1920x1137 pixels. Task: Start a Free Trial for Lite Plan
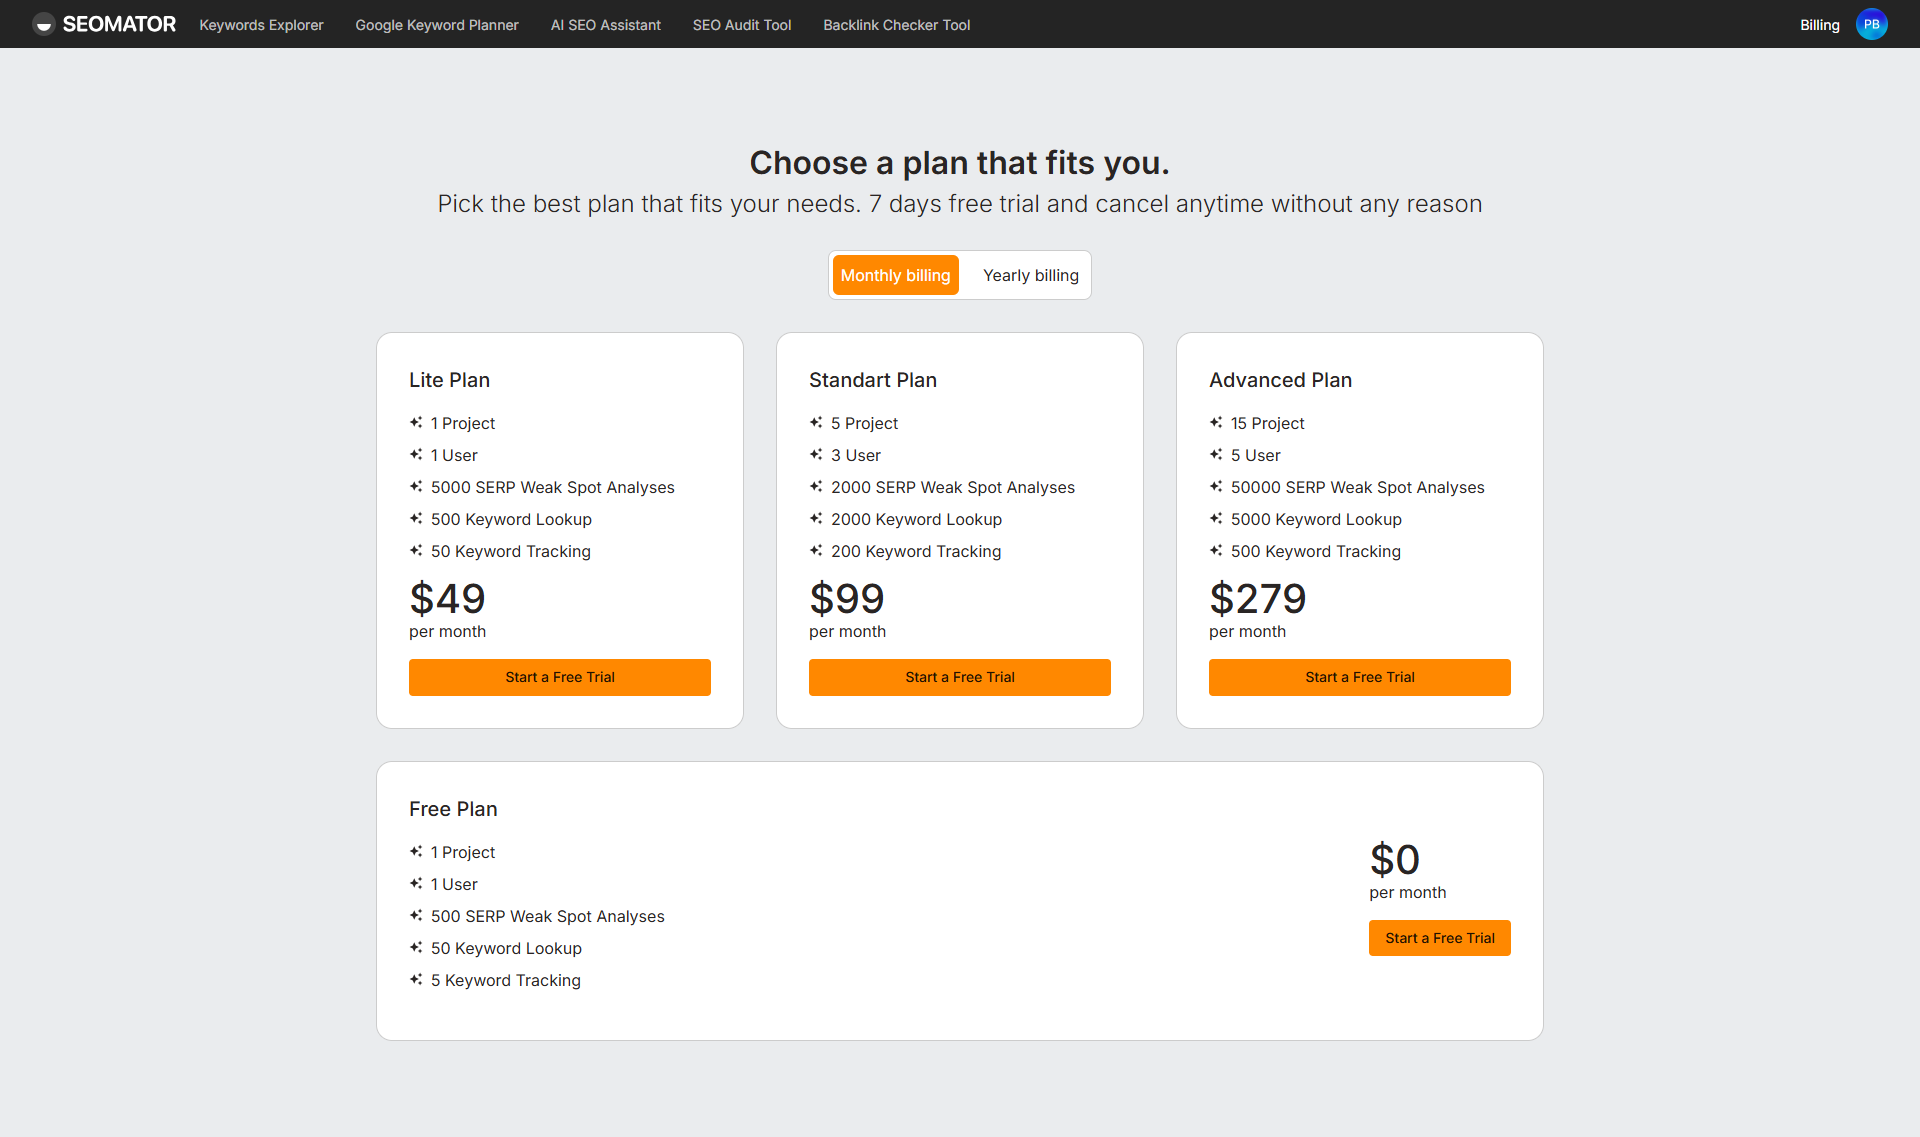pyautogui.click(x=559, y=677)
